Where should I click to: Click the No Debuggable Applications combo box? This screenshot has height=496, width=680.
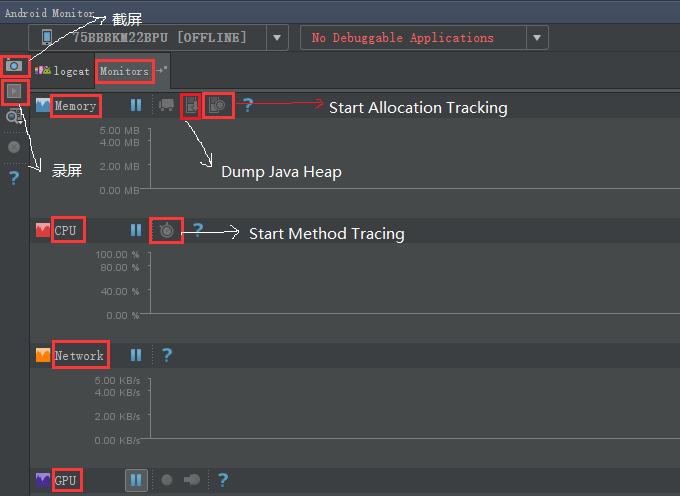(424, 38)
